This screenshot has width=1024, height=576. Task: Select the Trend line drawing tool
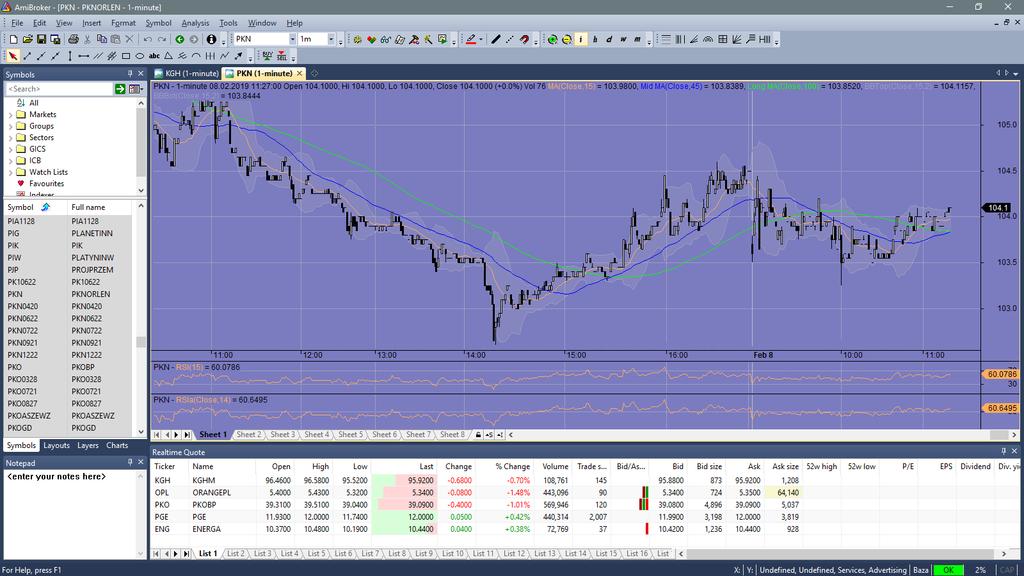[x=27, y=56]
